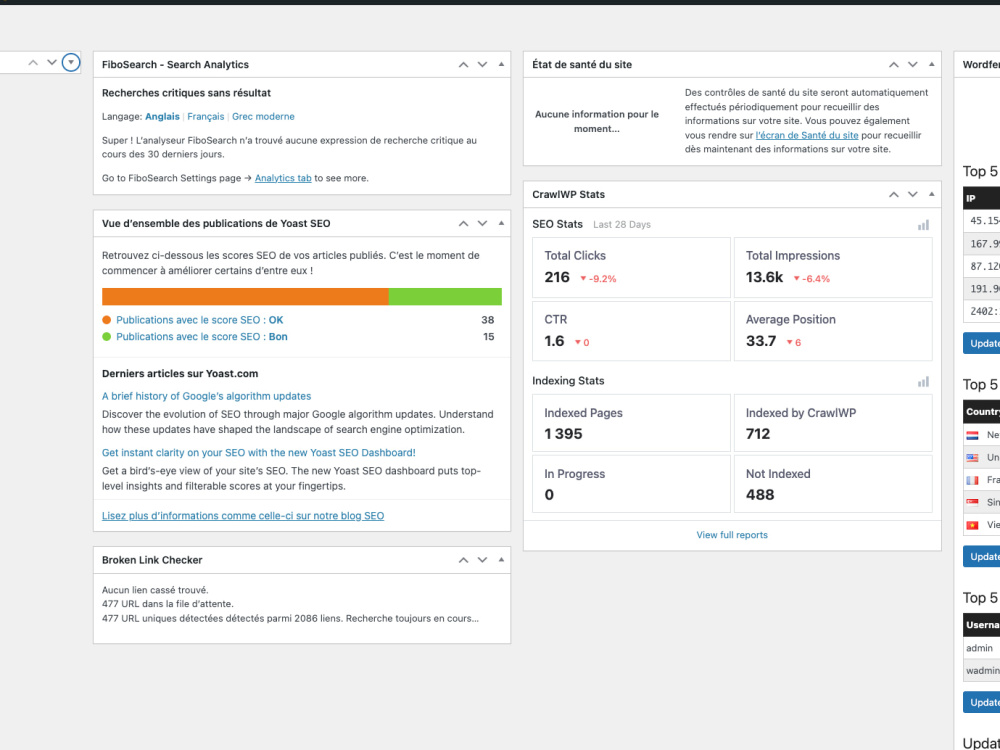Open 'A brief history of Google's algorithm updates'

tap(207, 396)
